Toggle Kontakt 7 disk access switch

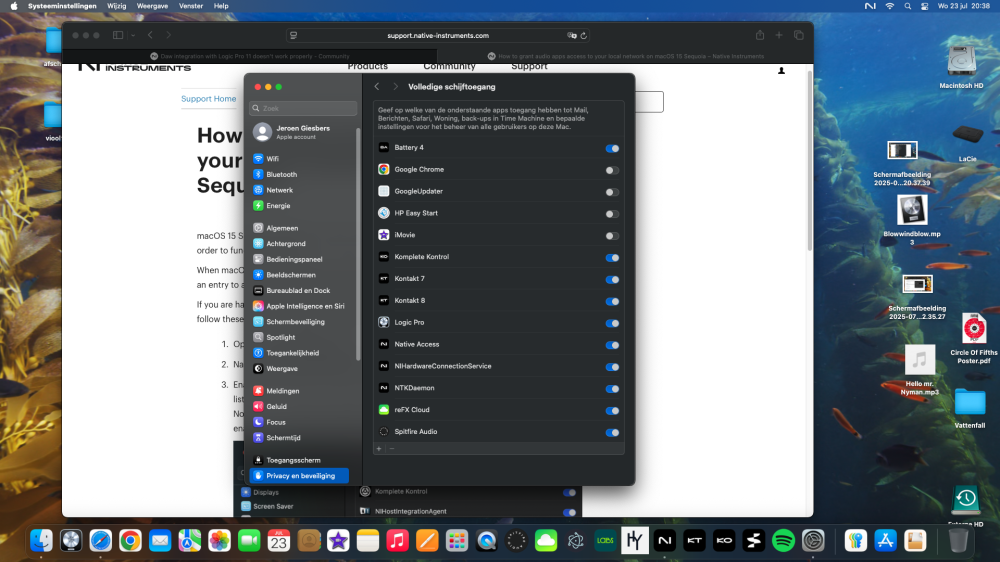[x=612, y=279]
